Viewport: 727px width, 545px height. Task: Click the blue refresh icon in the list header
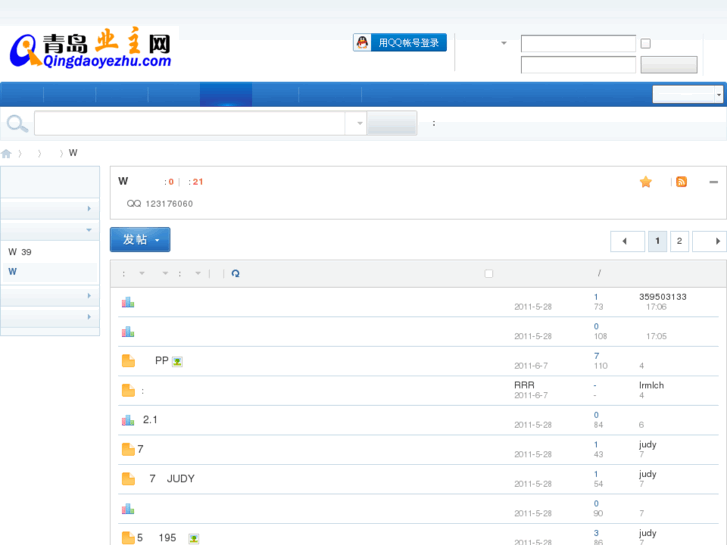pos(236,274)
